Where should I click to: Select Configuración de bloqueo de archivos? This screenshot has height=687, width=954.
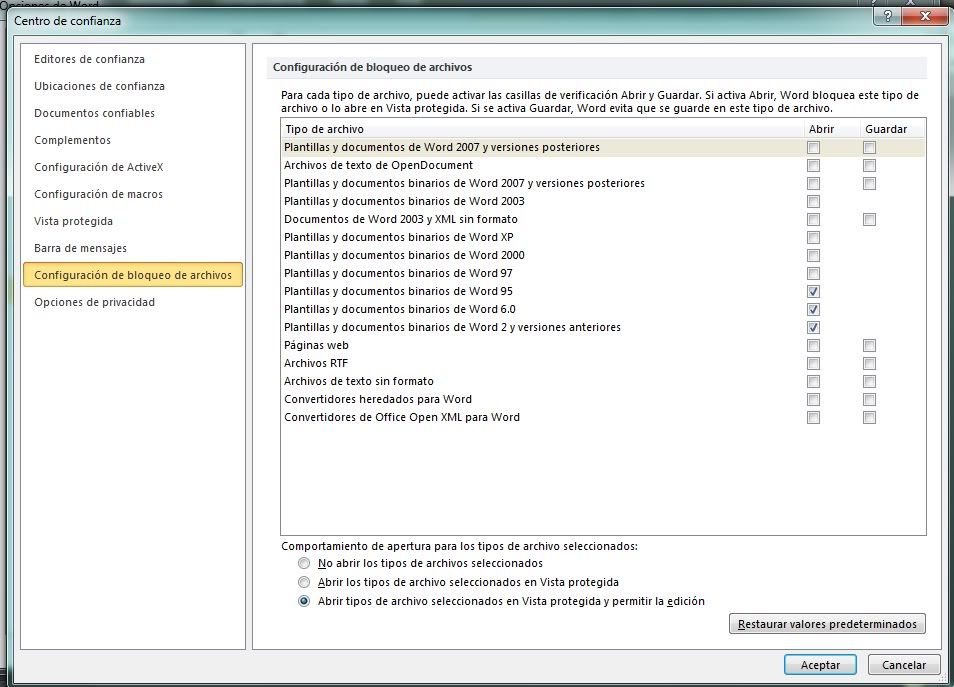coord(133,275)
